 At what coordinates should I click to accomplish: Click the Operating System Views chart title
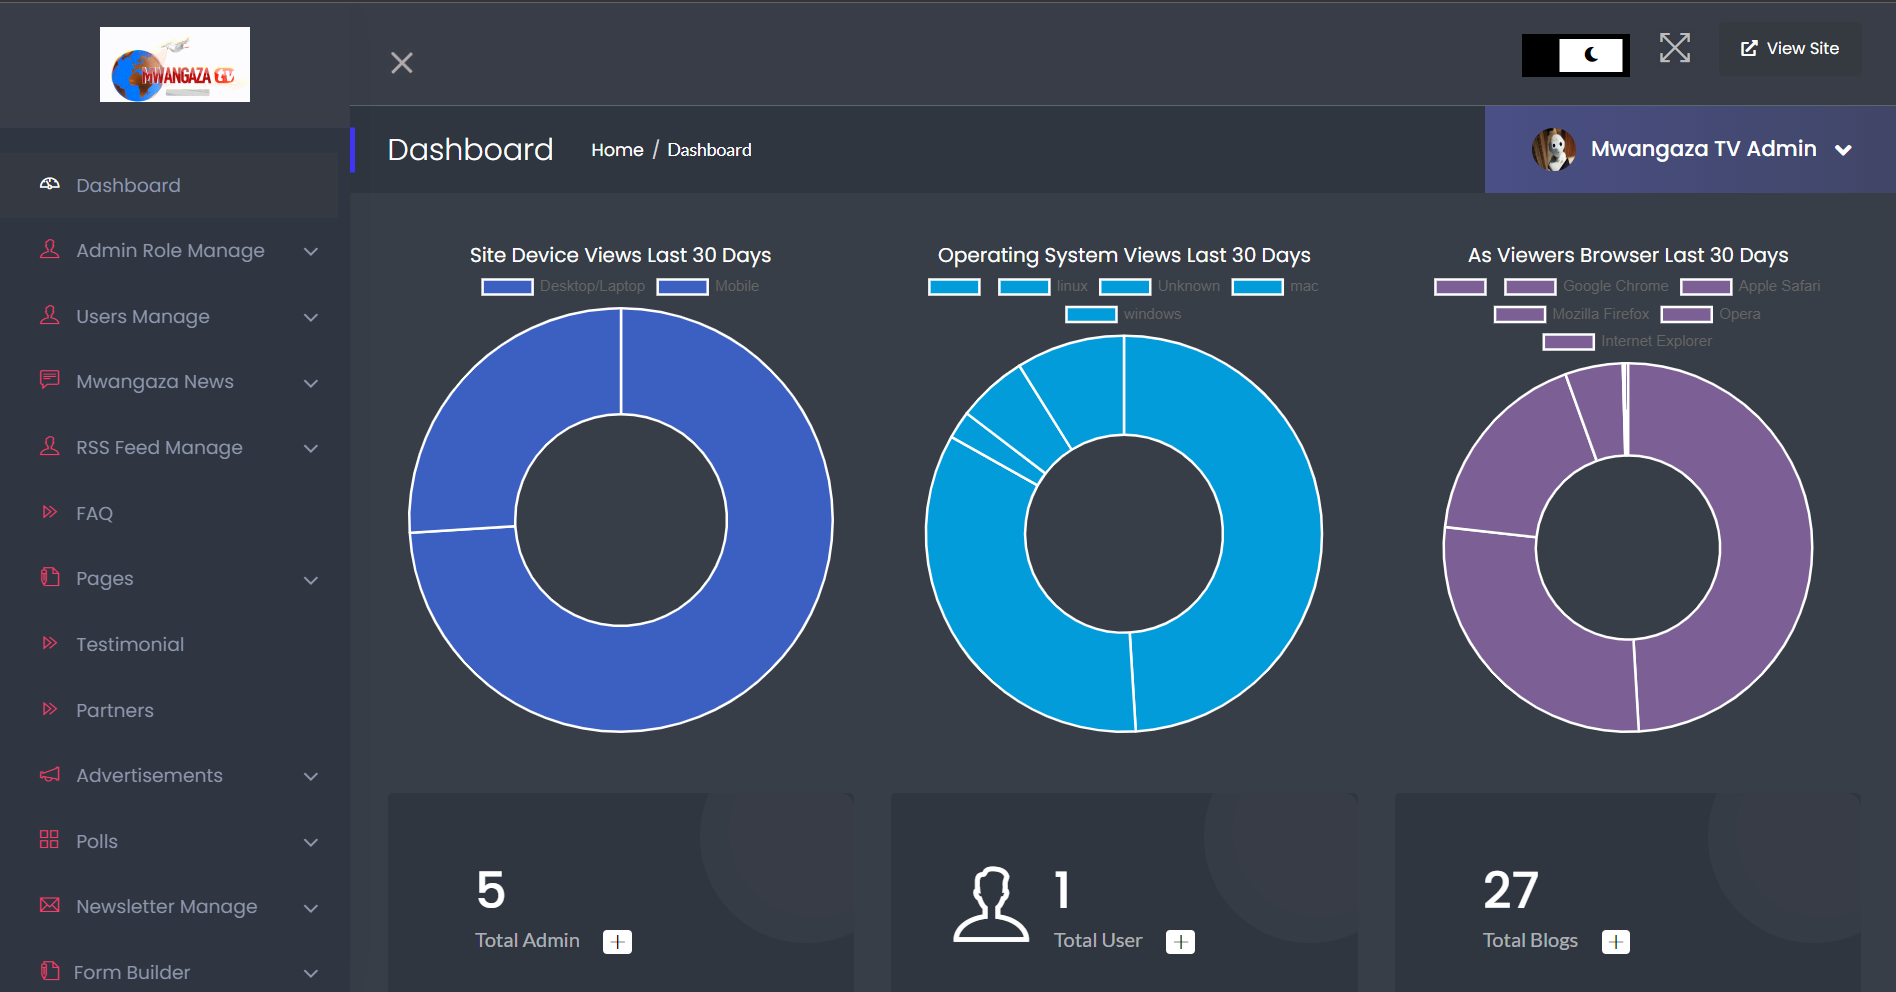click(x=1124, y=255)
